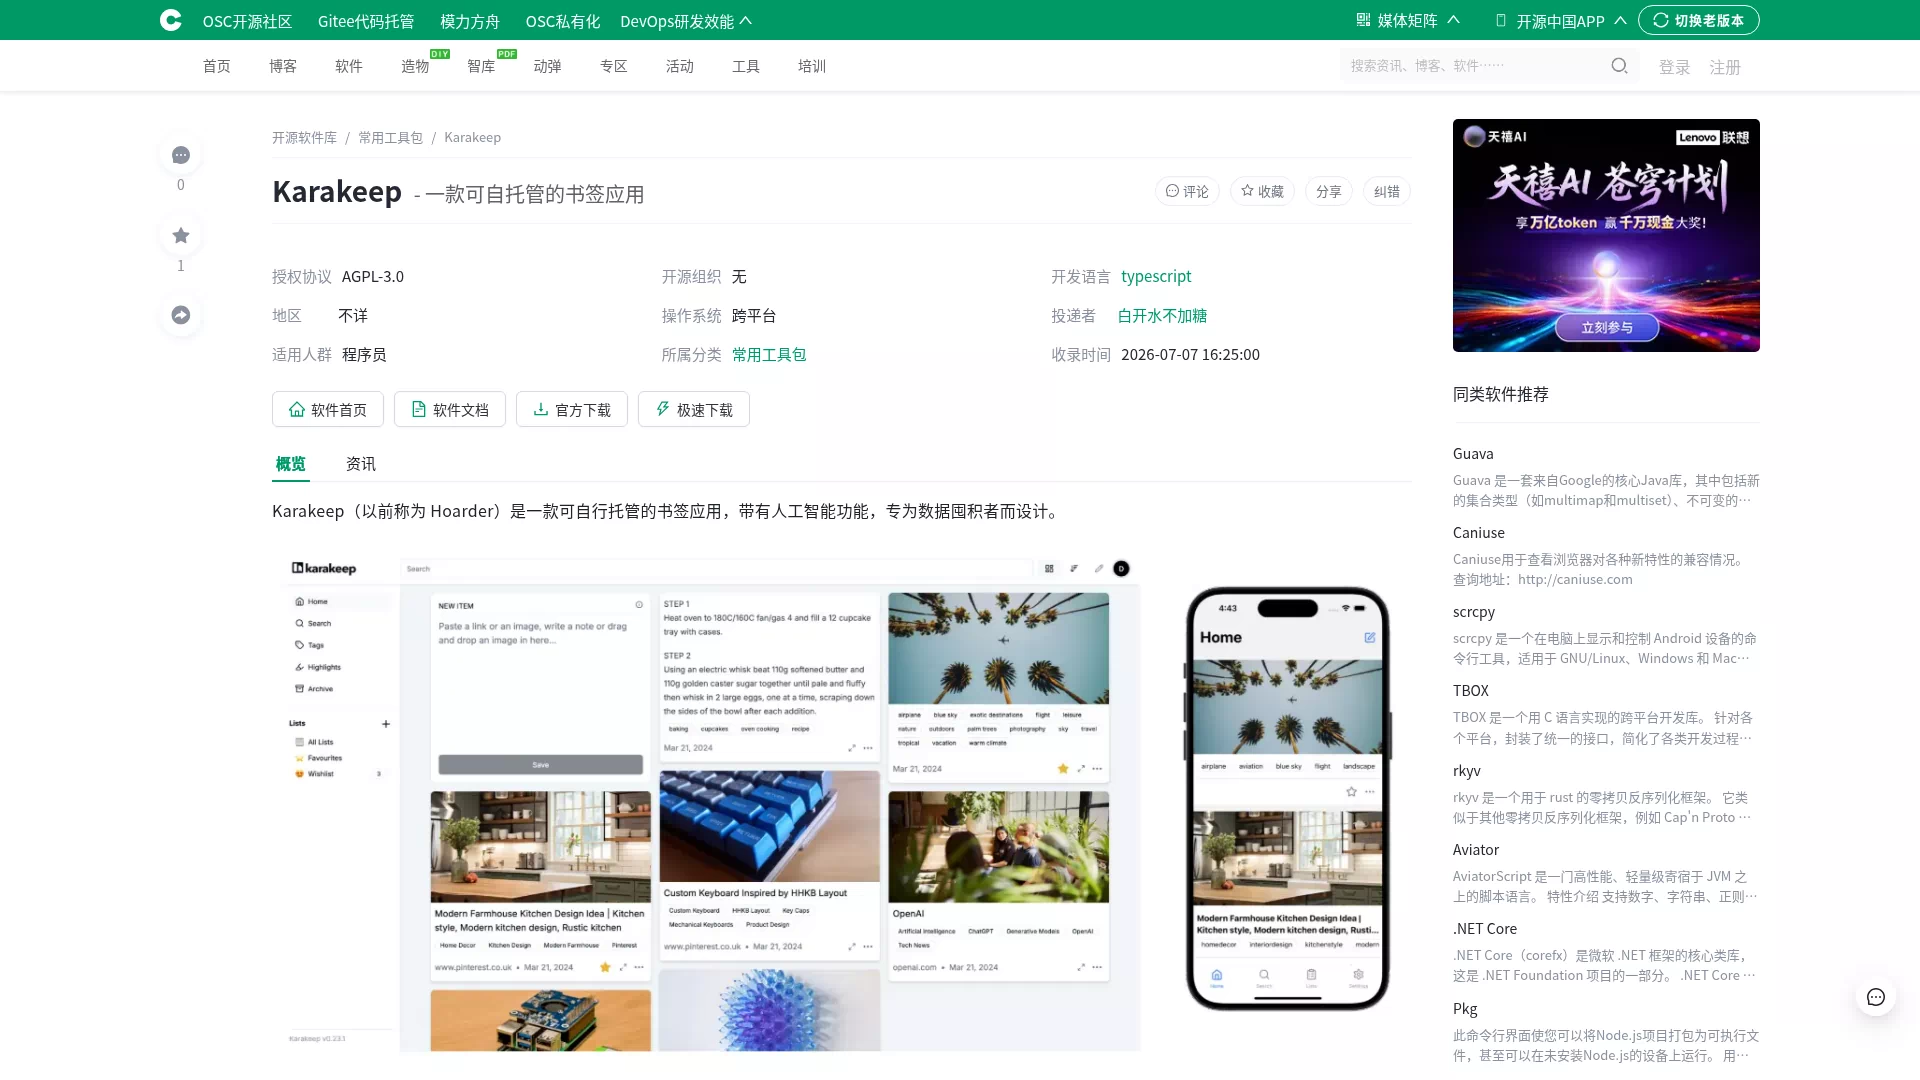Open 软件首页 home button
Viewport: 1920px width, 1080px height.
coord(328,409)
